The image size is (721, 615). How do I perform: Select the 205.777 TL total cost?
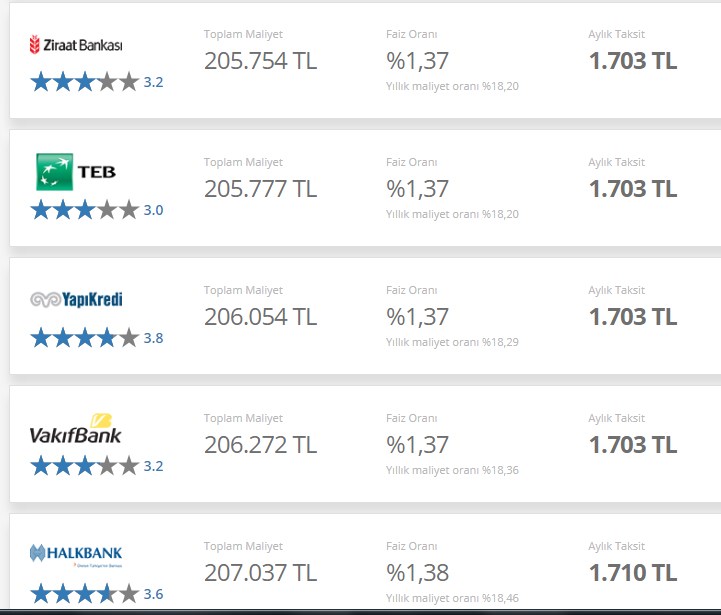click(261, 189)
